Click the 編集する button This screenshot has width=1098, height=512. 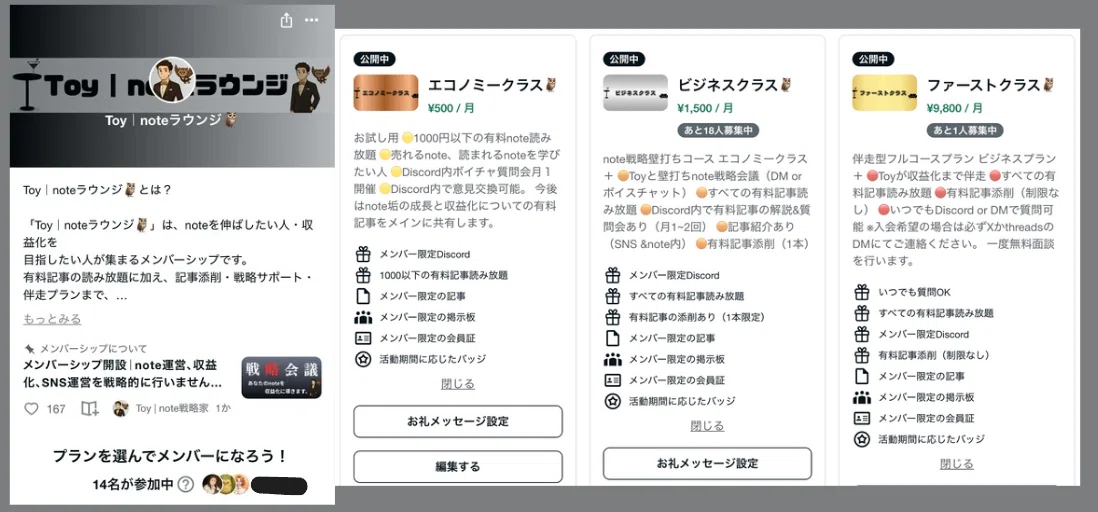click(x=458, y=466)
